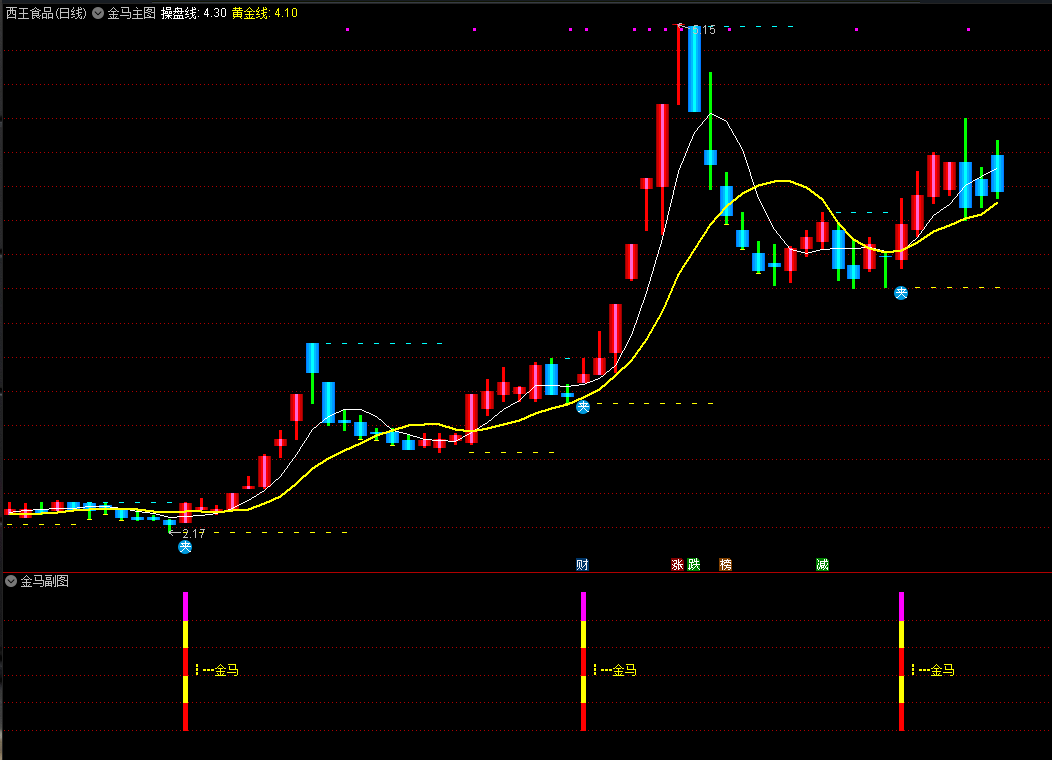1052x760 pixels.
Task: Click the red 涨 event marker
Action: pos(677,565)
